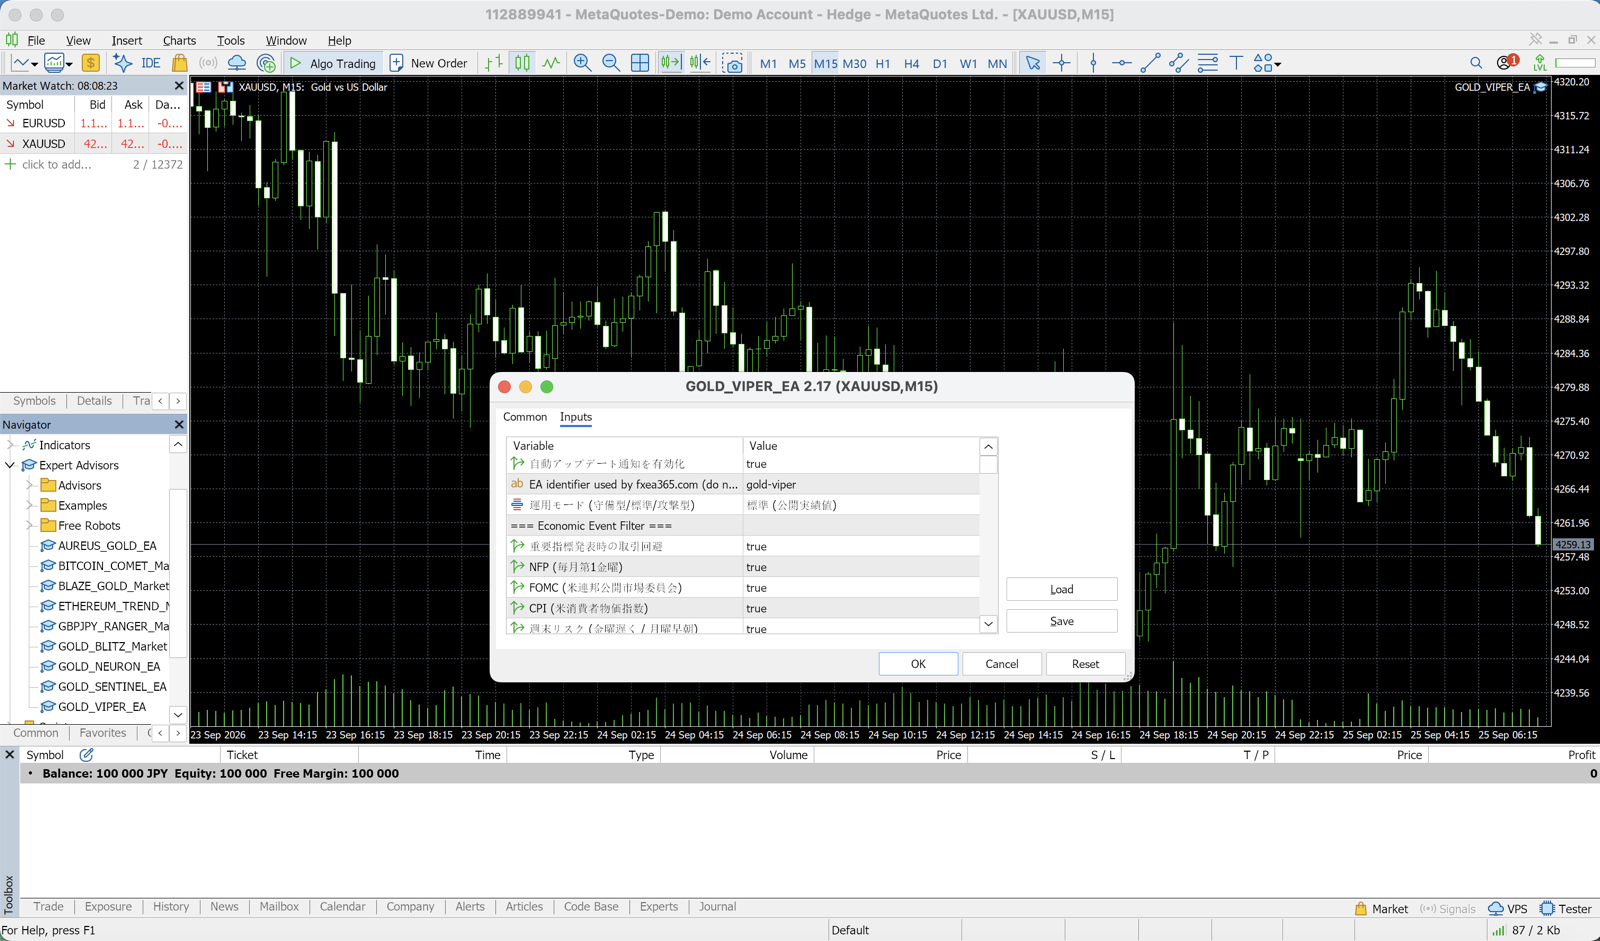Load an input set file
The height and width of the screenshot is (941, 1600).
coord(1062,589)
